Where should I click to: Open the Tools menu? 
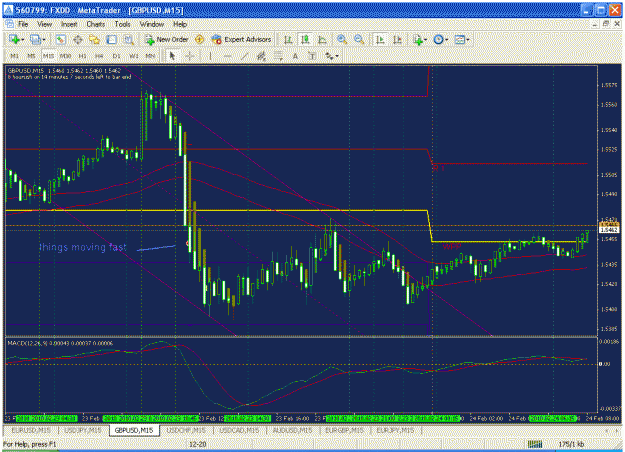click(x=122, y=24)
